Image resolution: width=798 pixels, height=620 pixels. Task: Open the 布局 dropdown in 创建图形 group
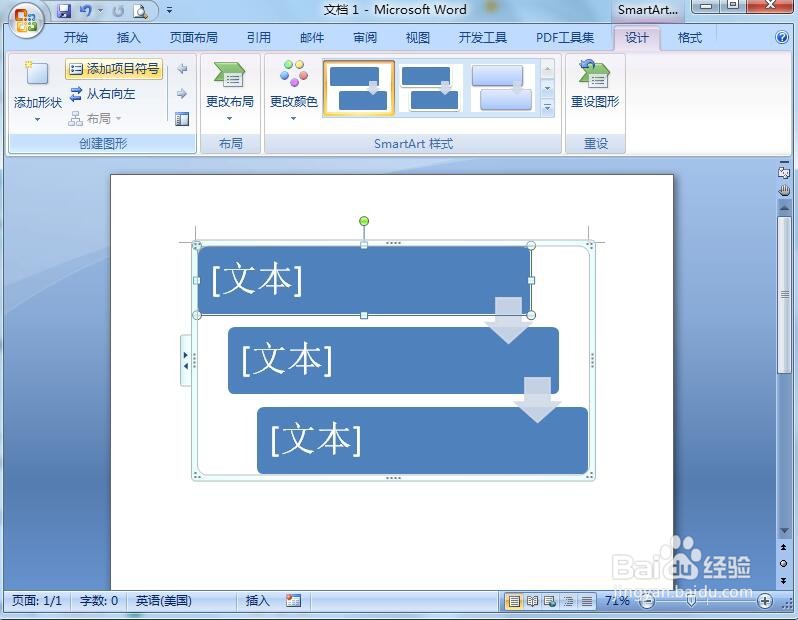[x=95, y=119]
